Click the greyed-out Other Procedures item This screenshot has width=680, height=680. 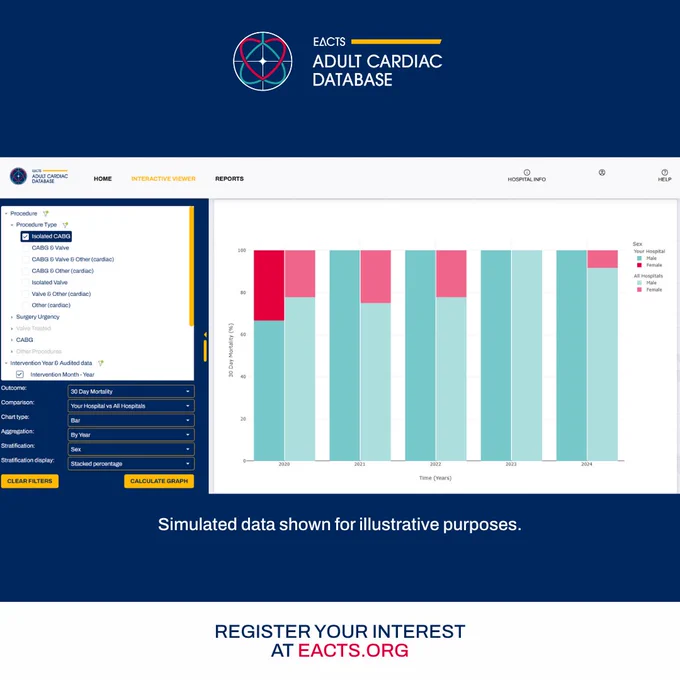click(x=39, y=351)
